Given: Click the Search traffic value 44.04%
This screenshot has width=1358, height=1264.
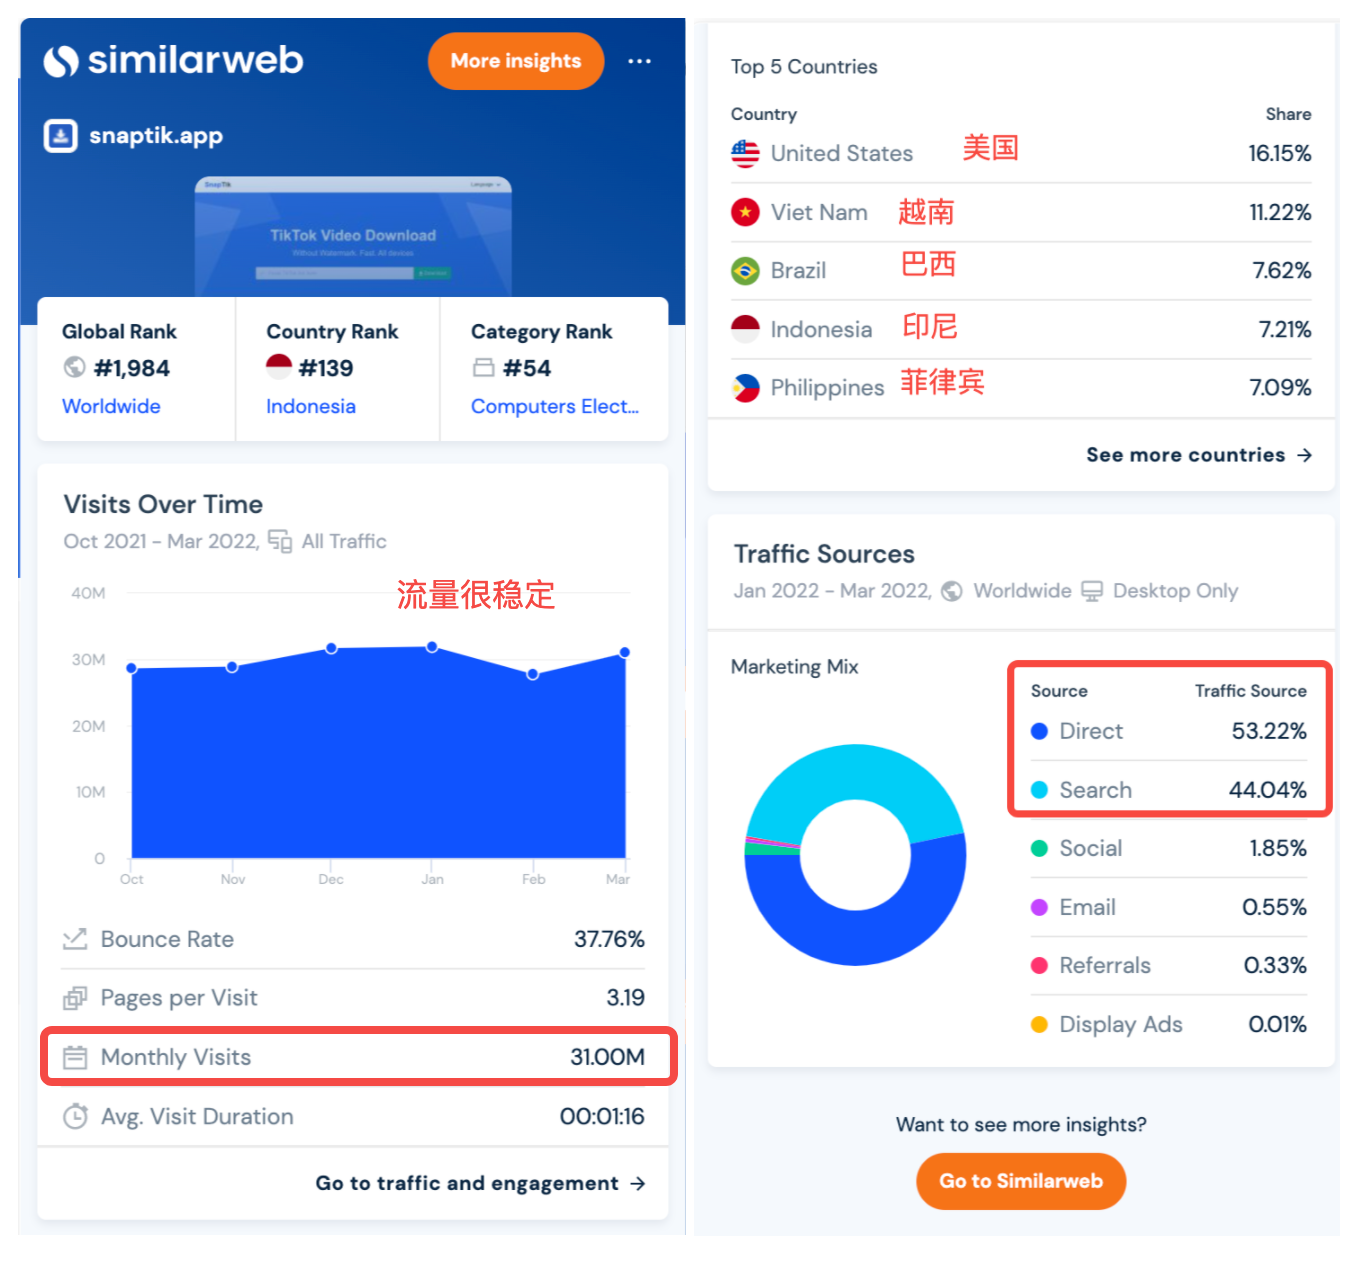Looking at the screenshot, I should click(x=1267, y=790).
